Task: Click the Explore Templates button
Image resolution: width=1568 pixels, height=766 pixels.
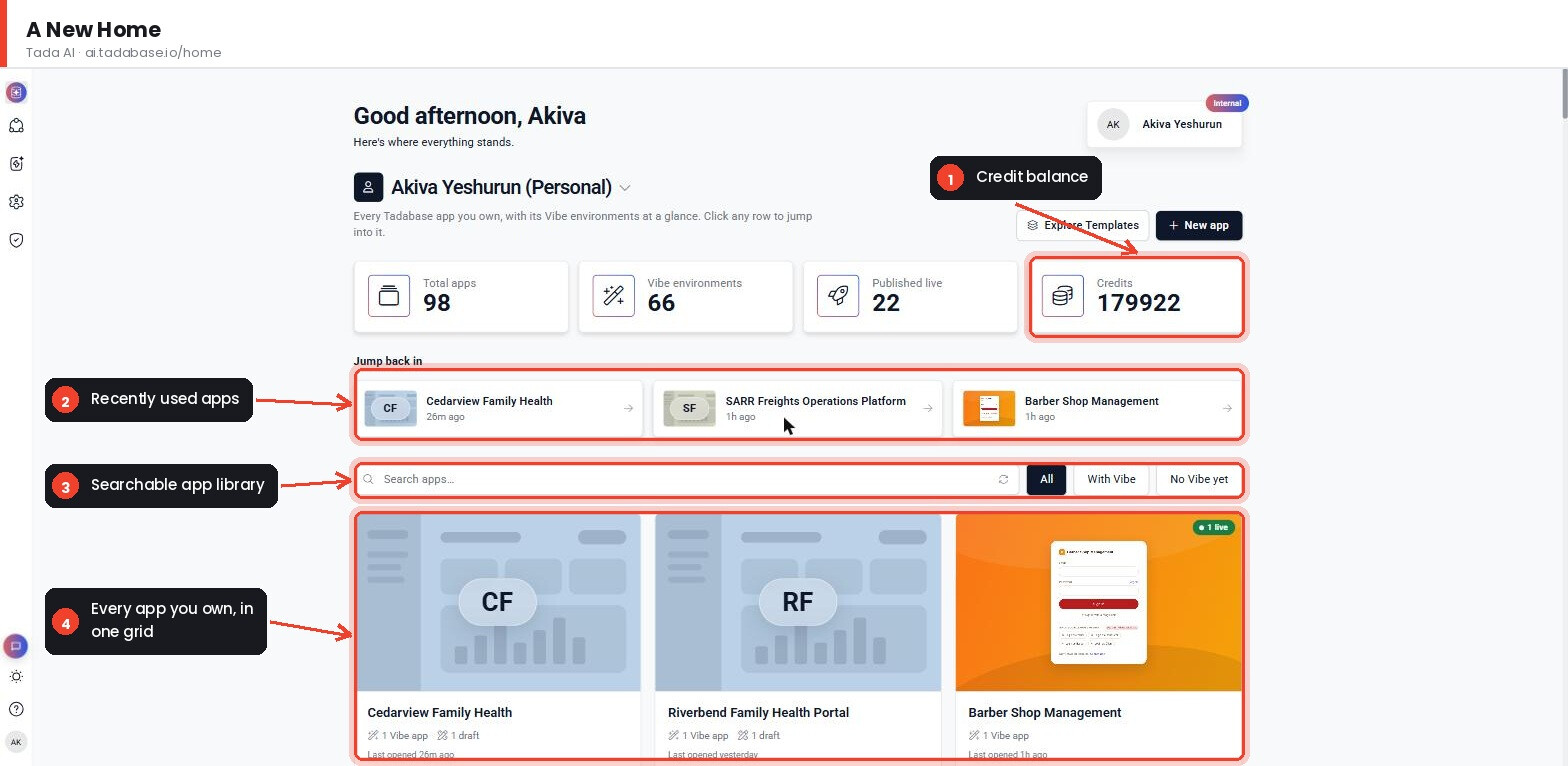Action: [x=1082, y=225]
